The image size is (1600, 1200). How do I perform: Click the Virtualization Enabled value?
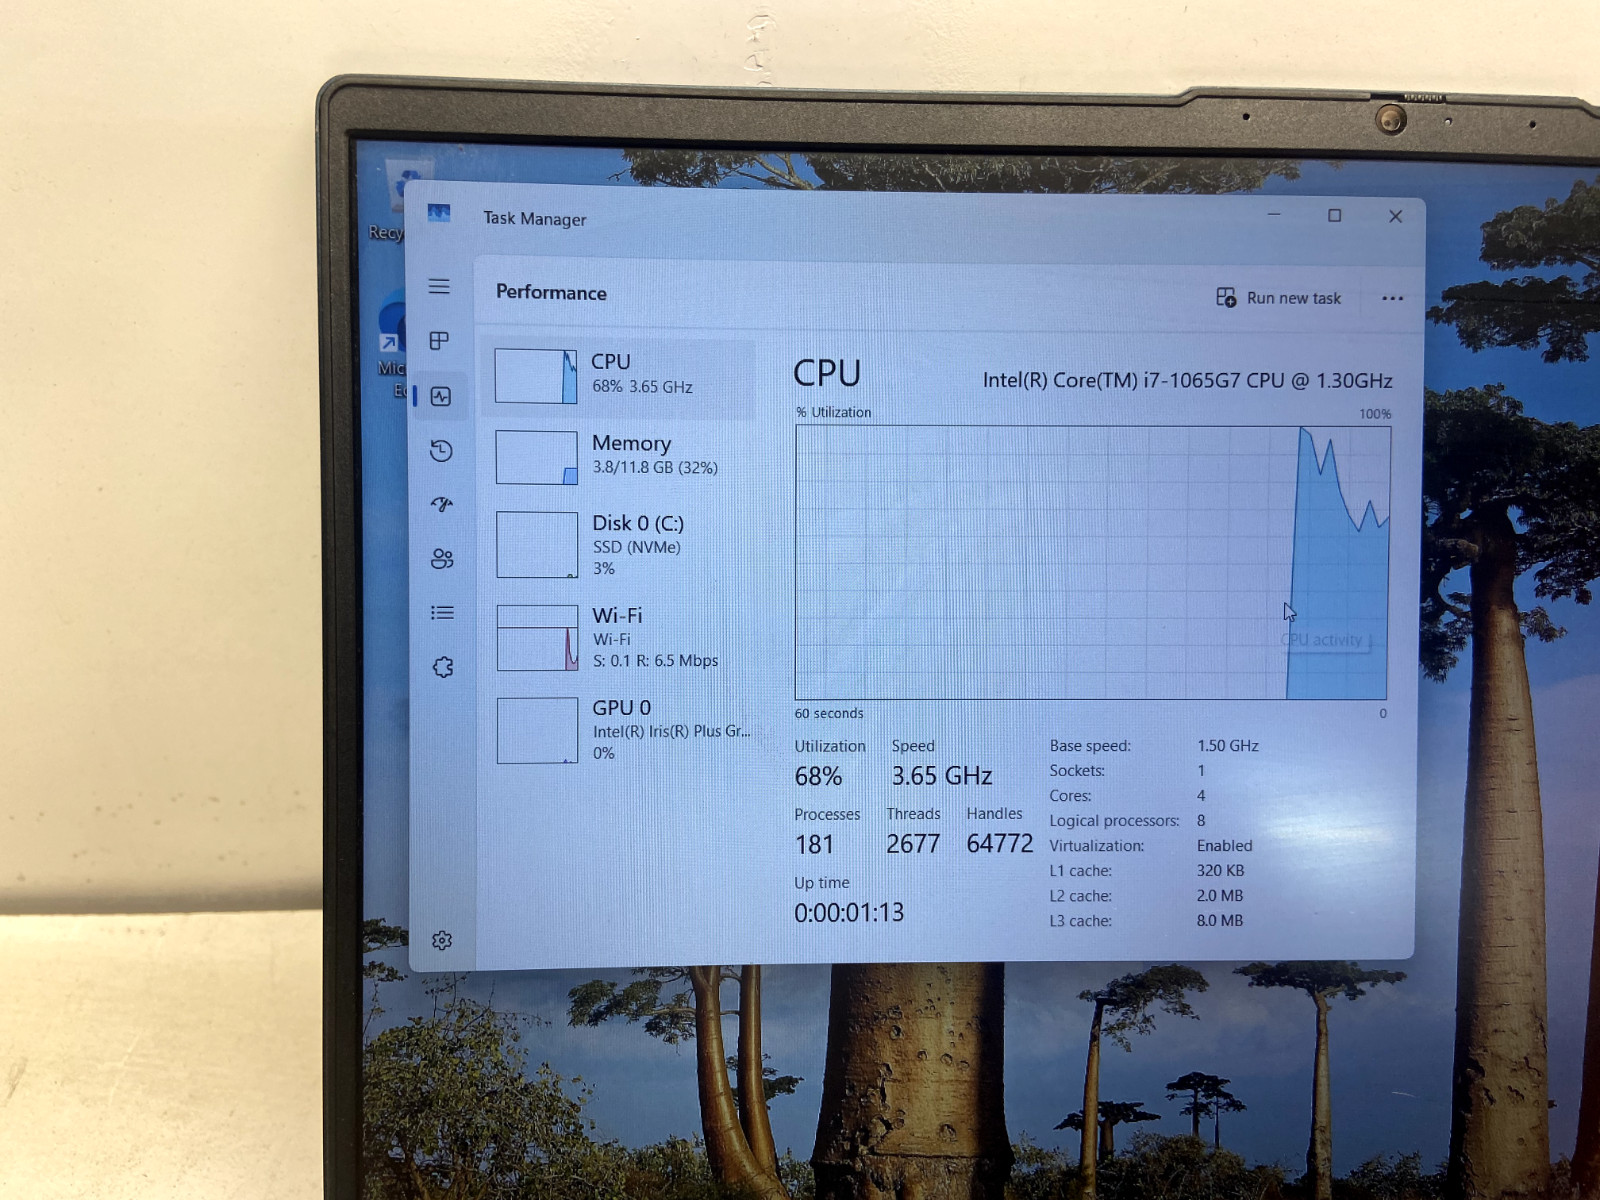click(1224, 846)
